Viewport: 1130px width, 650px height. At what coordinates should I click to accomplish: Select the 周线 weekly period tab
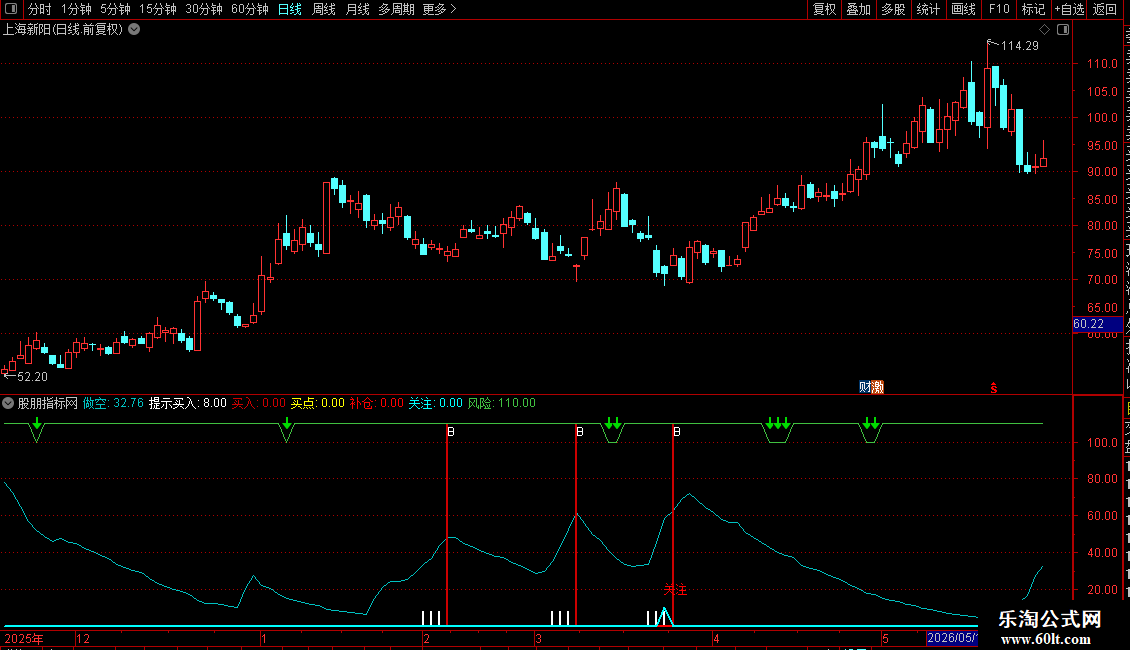(324, 9)
